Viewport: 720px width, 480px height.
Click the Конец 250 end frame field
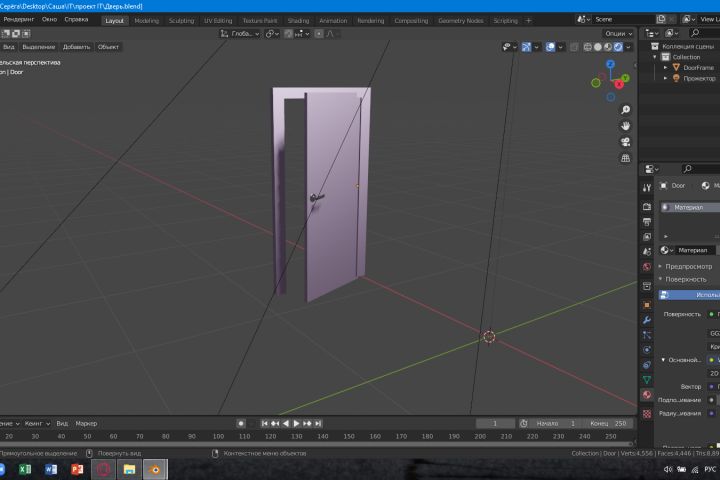coord(609,424)
